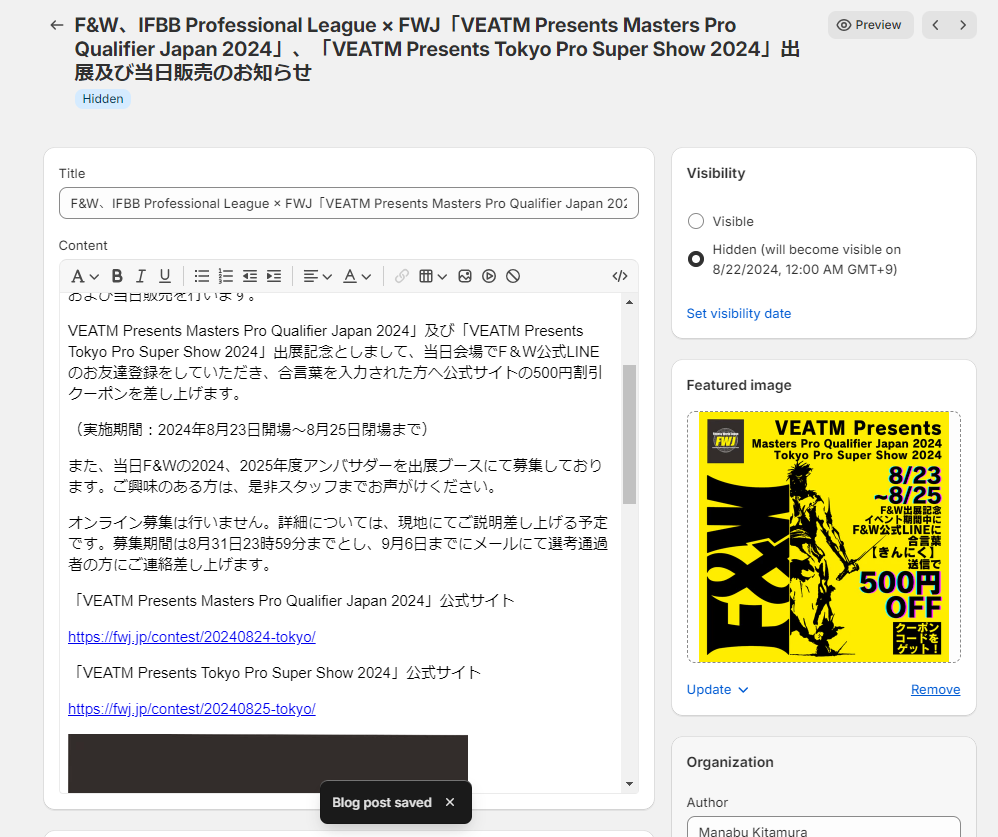Screen dimensions: 998x837
Task: Click the insert link icon
Action: click(402, 276)
